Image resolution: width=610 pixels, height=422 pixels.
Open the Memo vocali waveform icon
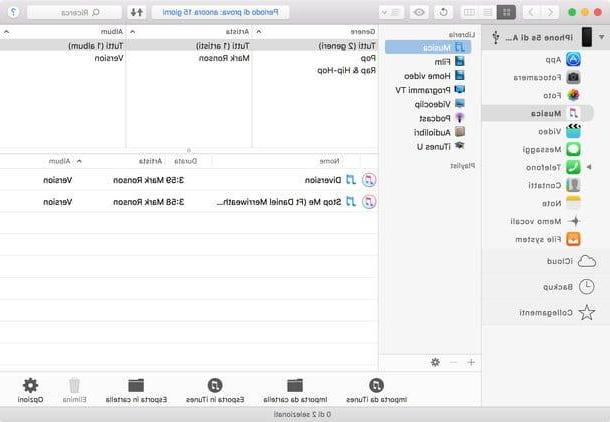(x=574, y=221)
